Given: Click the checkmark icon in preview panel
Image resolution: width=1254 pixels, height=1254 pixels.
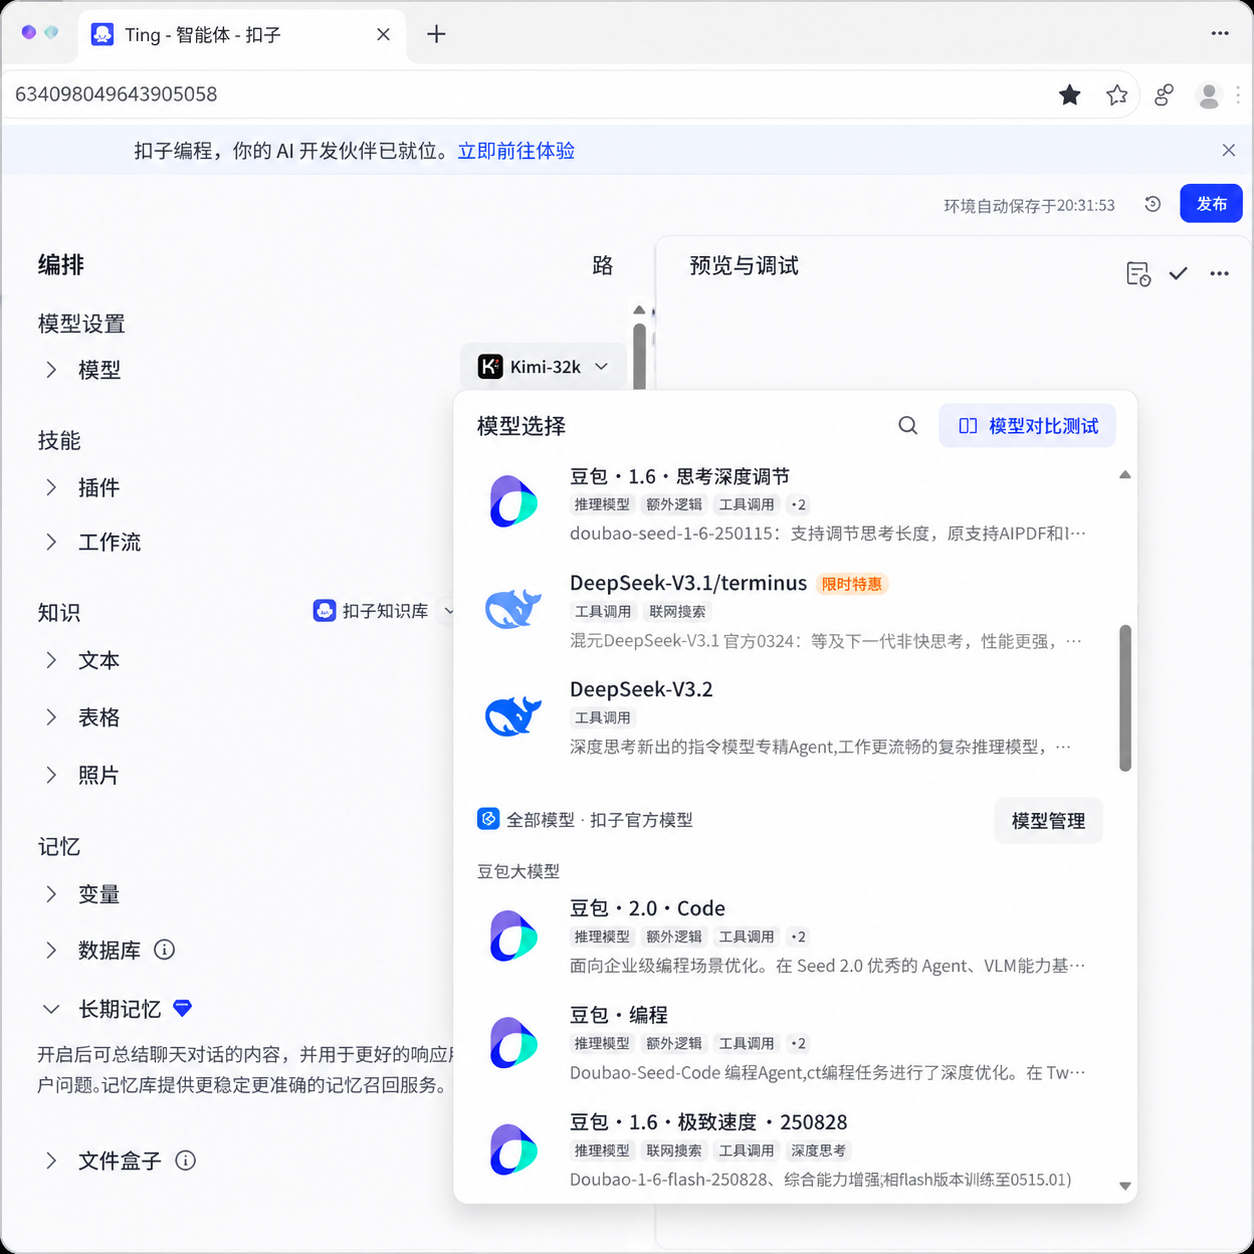Looking at the screenshot, I should [x=1178, y=273].
